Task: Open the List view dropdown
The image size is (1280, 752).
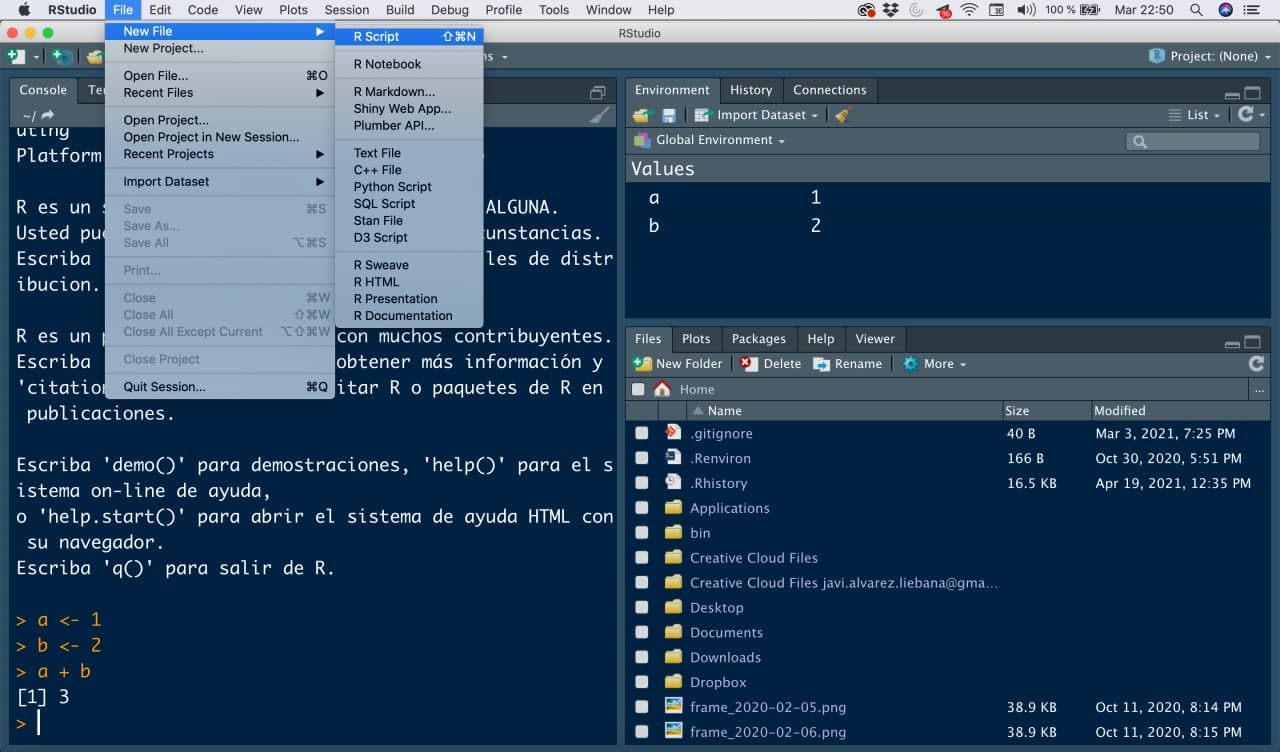Action: (1195, 115)
